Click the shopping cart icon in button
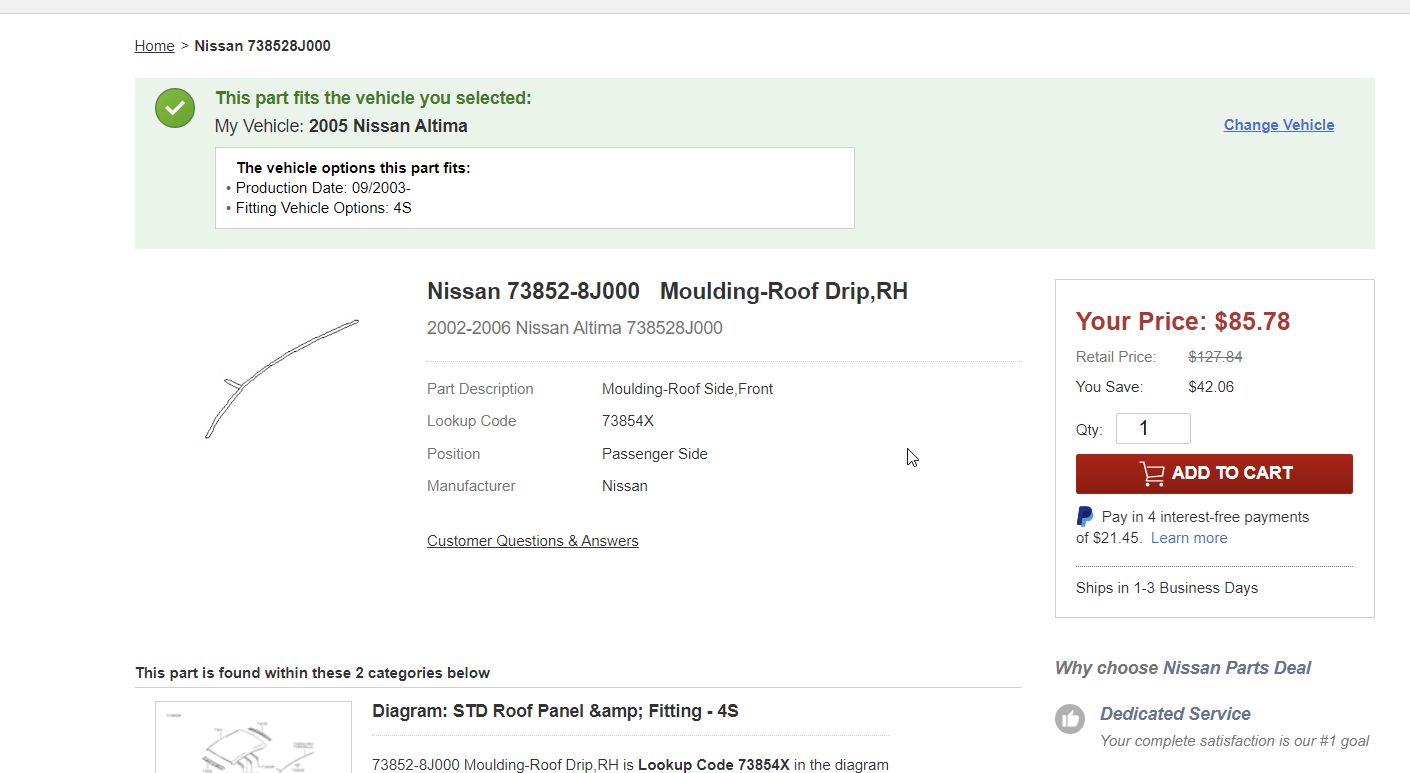Screen dimensions: 1410x773 click(1152, 474)
